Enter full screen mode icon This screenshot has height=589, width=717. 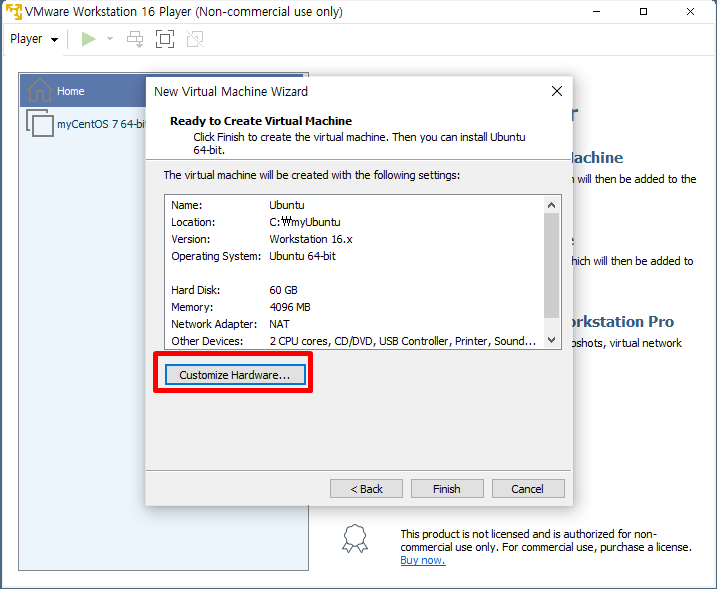(165, 39)
